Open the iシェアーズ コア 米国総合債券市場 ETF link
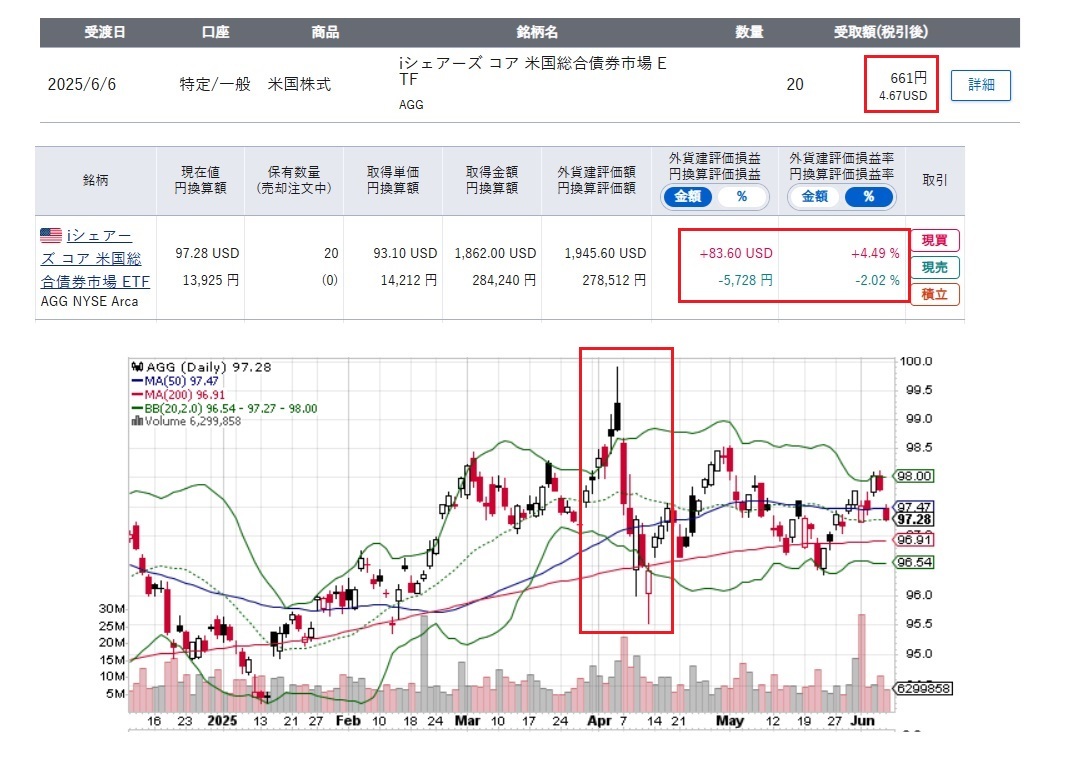Image resolution: width=1065 pixels, height=757 pixels. pos(95,258)
